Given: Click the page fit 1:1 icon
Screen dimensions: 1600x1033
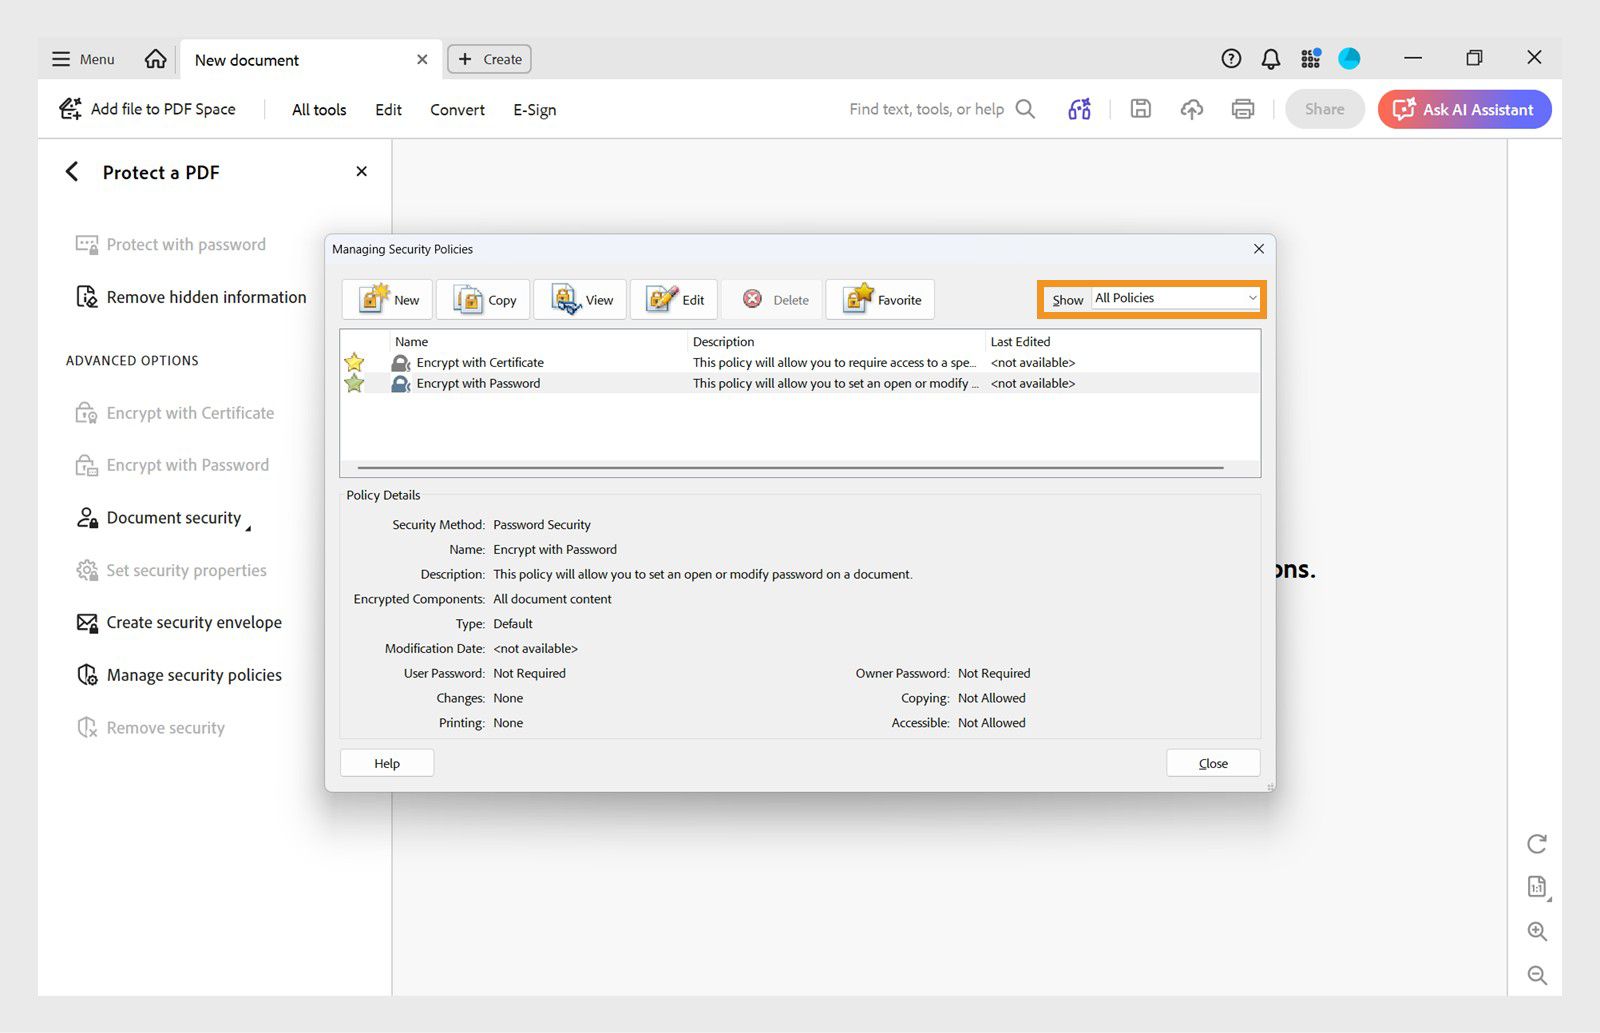Looking at the screenshot, I should 1537,887.
